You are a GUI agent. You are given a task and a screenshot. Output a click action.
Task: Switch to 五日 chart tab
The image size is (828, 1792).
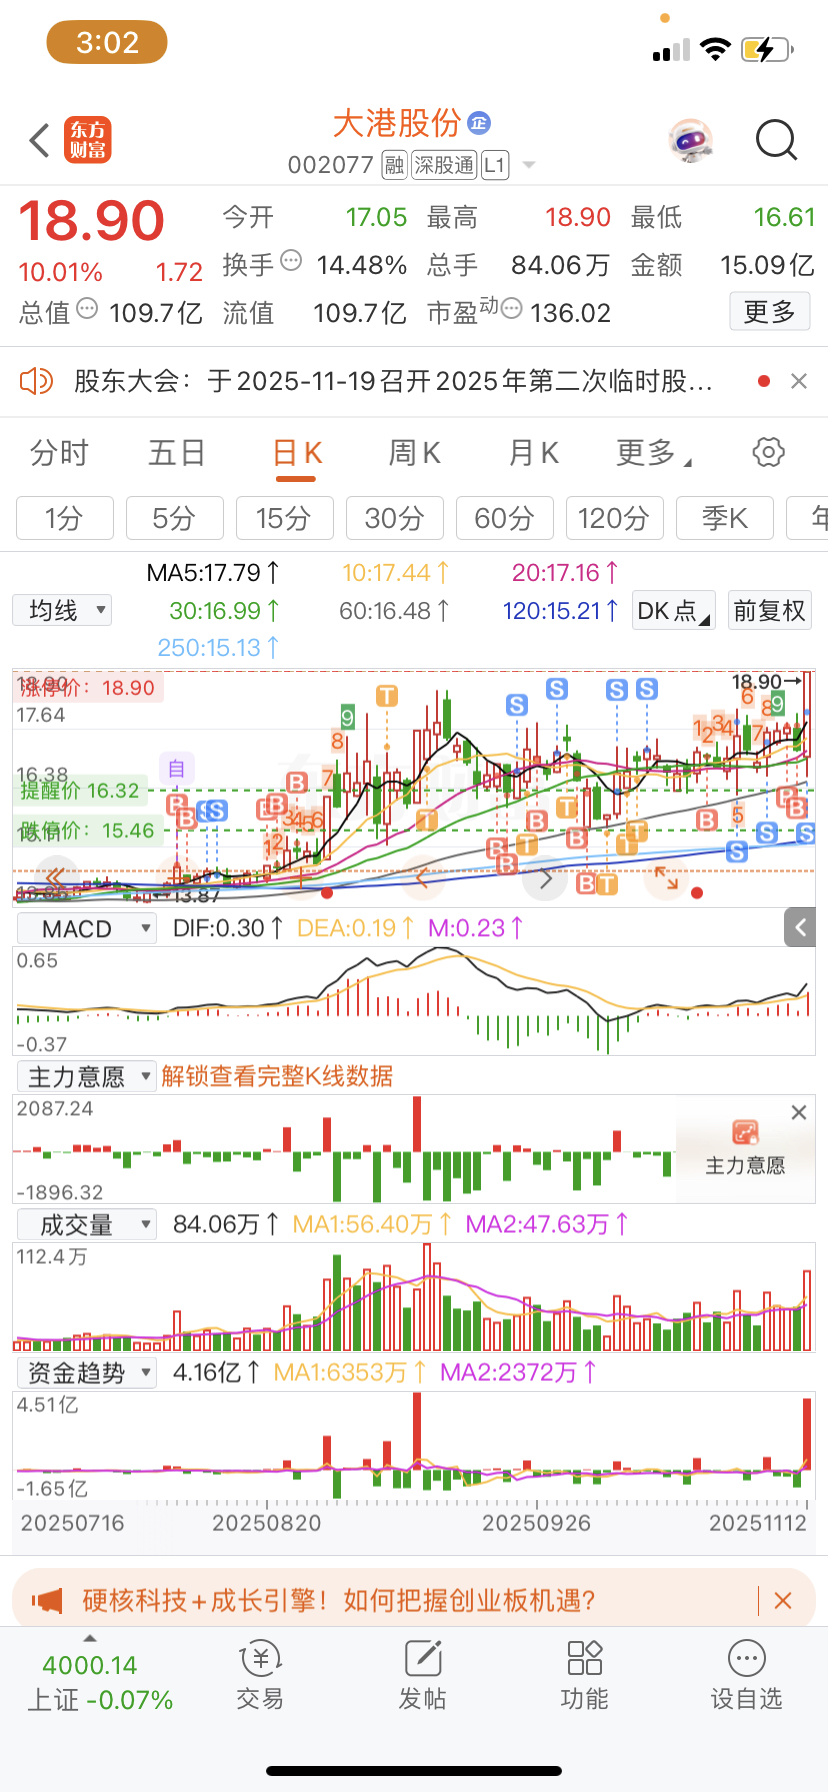click(177, 453)
